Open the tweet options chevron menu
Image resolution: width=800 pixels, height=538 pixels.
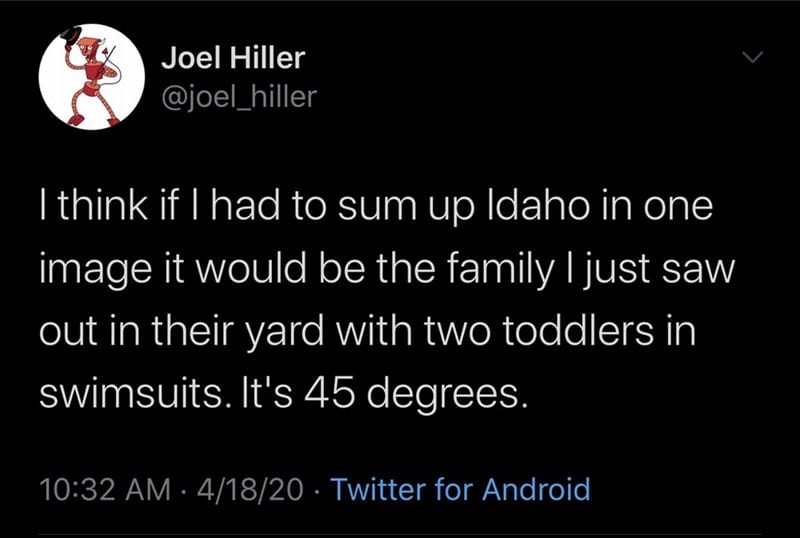pyautogui.click(x=752, y=57)
